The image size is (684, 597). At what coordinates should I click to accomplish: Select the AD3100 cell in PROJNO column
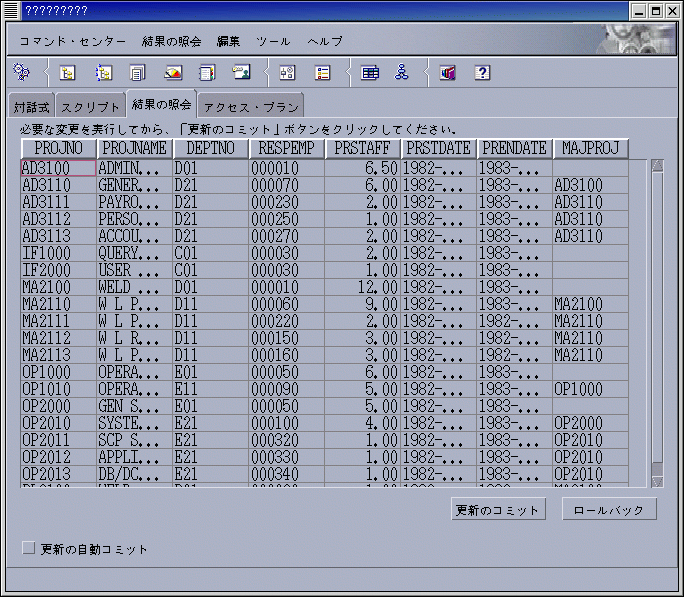click(58, 168)
